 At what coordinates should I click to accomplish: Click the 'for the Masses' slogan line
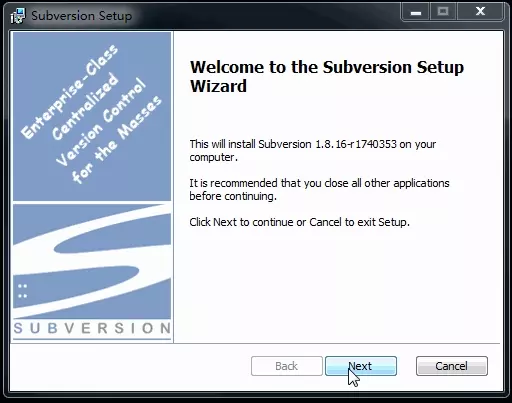(x=117, y=139)
